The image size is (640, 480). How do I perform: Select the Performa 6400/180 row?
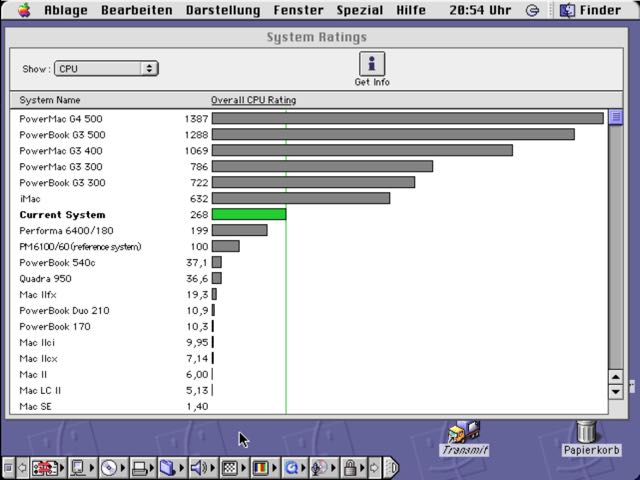(x=309, y=231)
